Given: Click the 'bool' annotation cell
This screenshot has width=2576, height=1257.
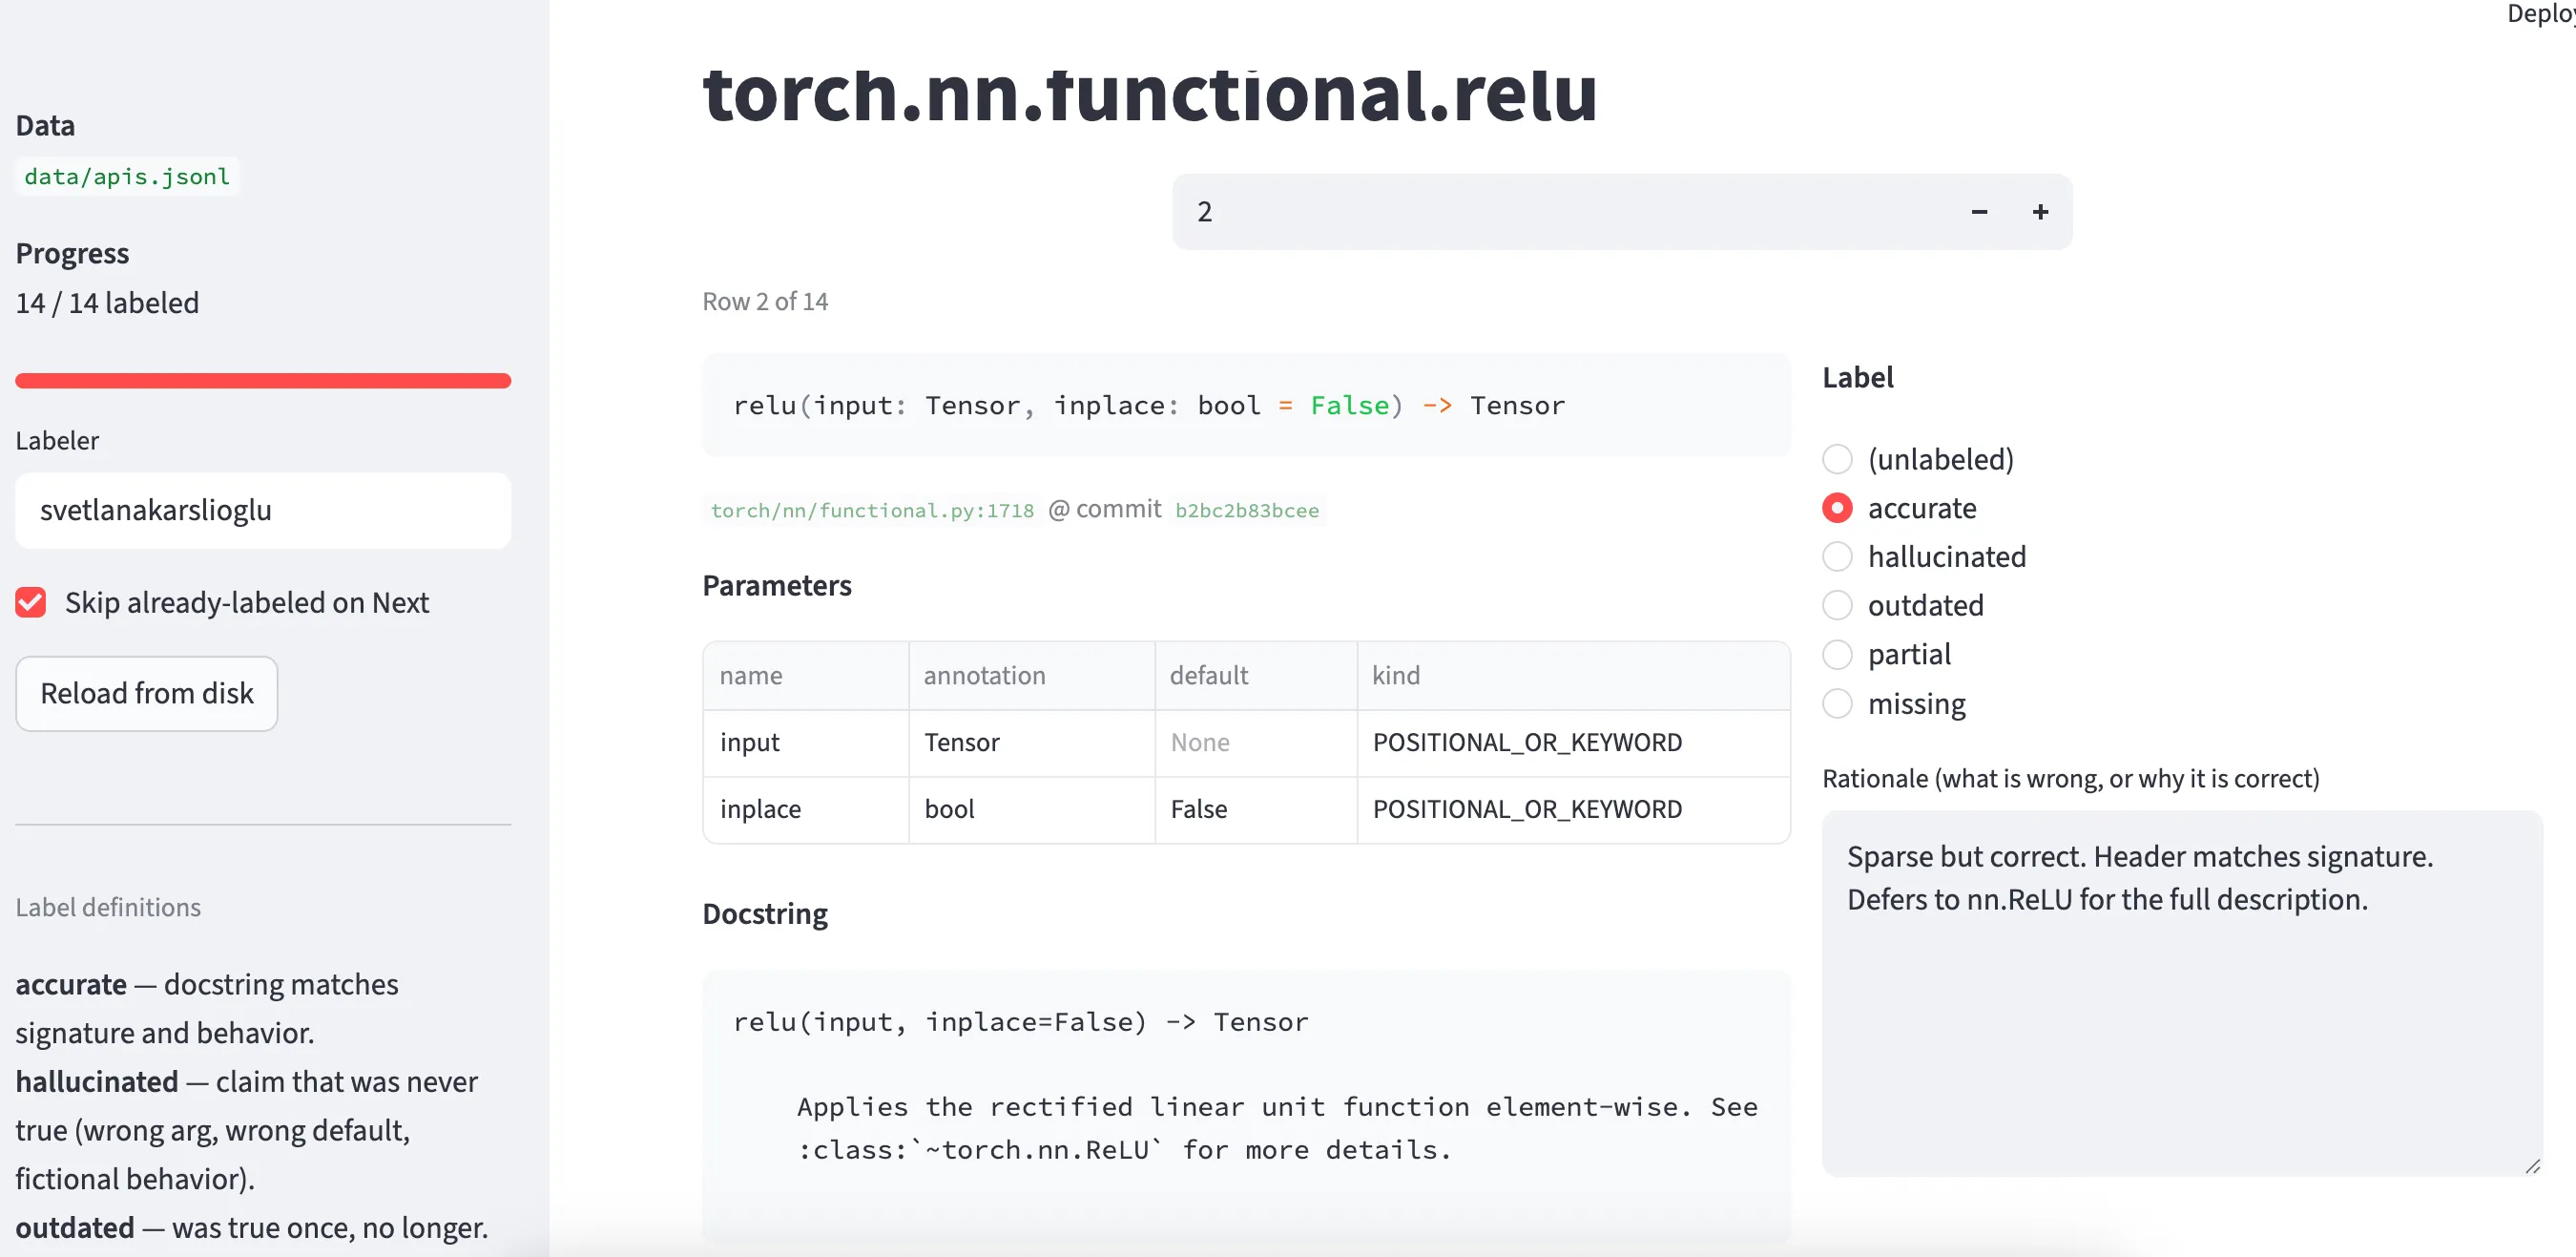Looking at the screenshot, I should [1032, 808].
